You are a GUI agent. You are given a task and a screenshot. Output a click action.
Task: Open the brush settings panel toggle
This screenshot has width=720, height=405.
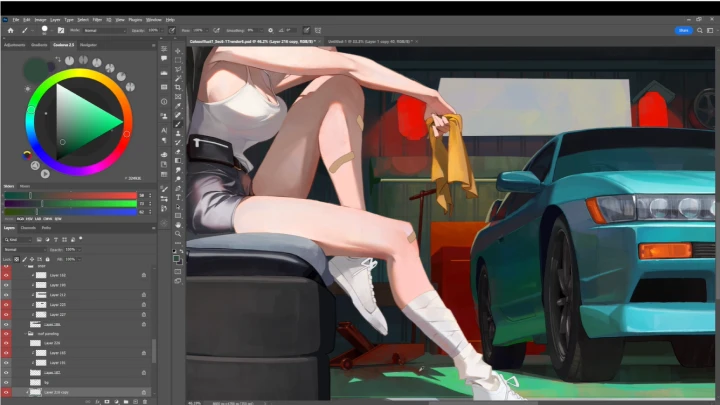click(61, 30)
